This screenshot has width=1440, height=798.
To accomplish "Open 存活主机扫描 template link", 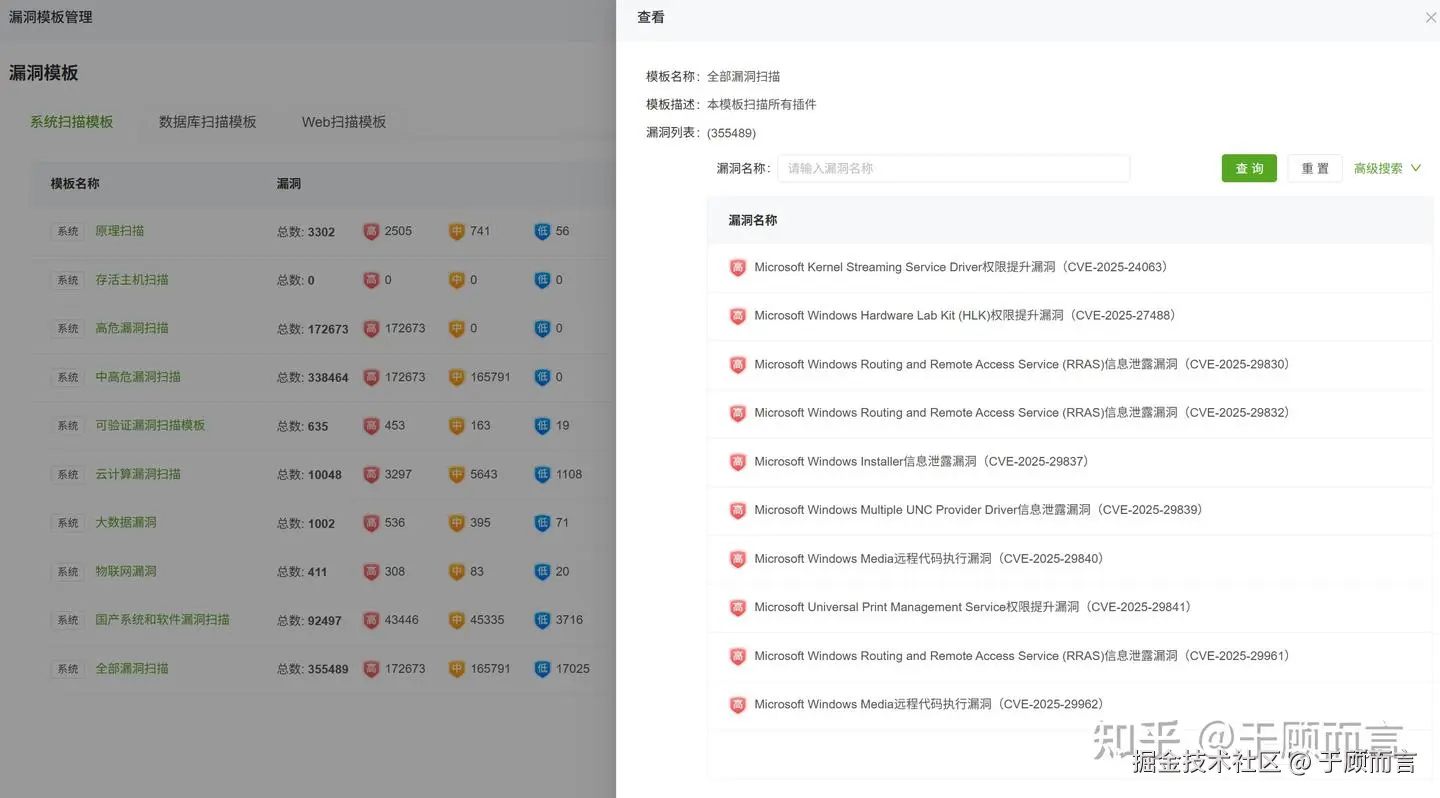I will [132, 280].
